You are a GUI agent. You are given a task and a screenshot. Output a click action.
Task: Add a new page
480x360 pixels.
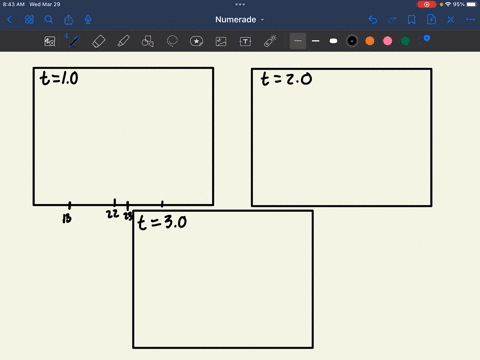[x=431, y=20]
